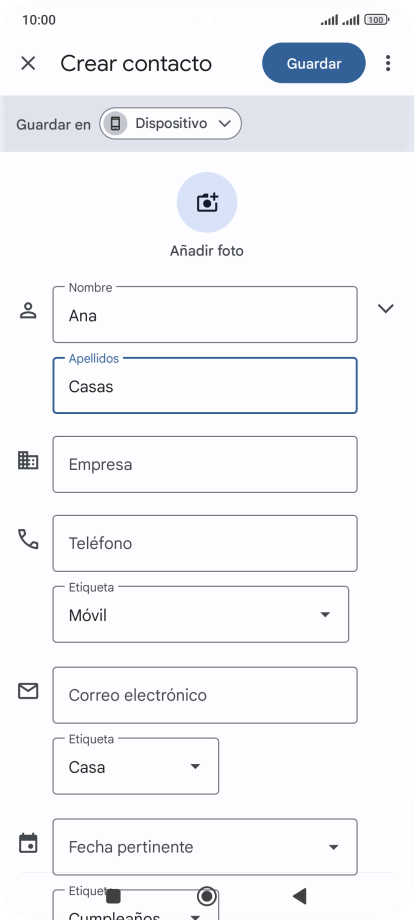This screenshot has height=920, width=414.
Task: Click the phone handset icon
Action: 28,539
